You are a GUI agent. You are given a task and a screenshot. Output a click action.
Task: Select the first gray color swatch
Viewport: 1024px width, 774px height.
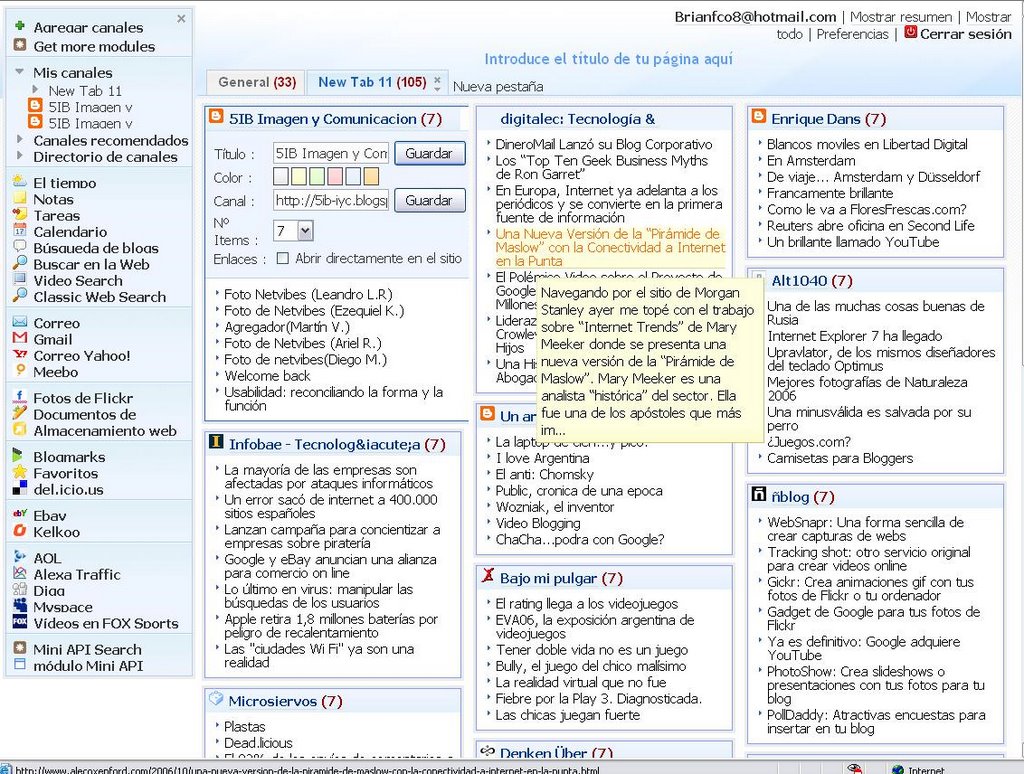click(x=280, y=176)
